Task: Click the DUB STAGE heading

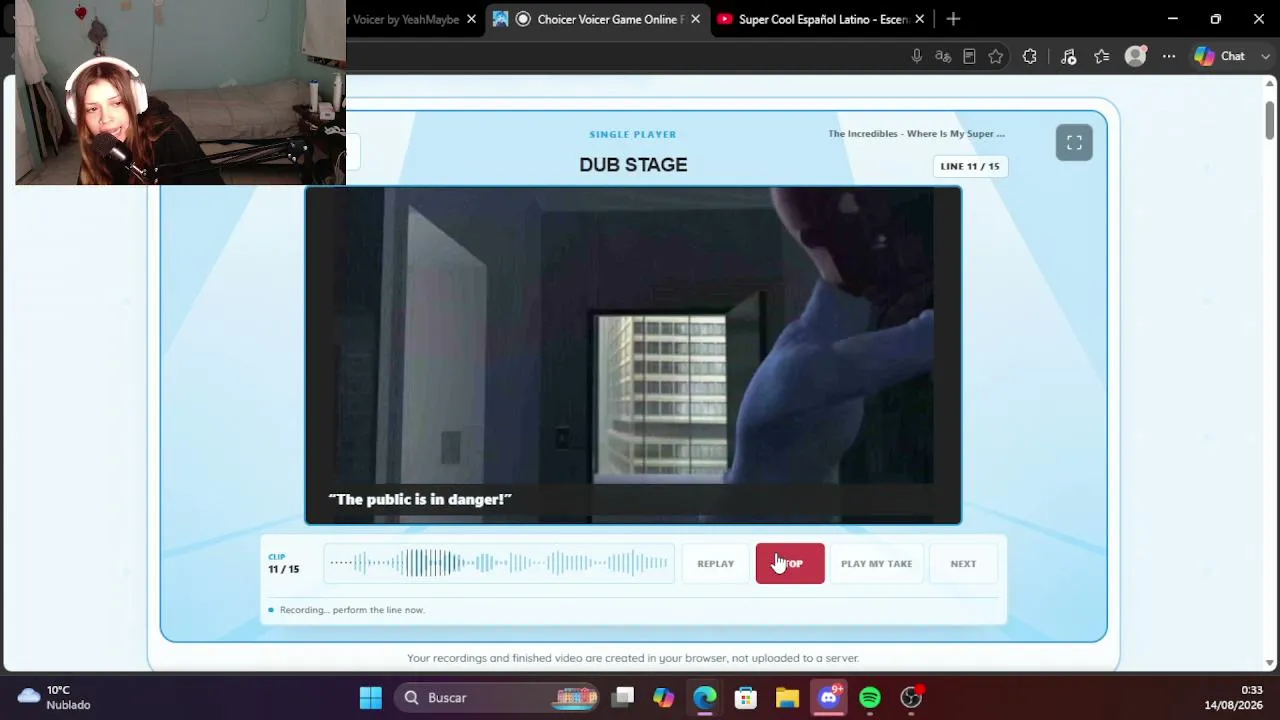Action: click(633, 165)
